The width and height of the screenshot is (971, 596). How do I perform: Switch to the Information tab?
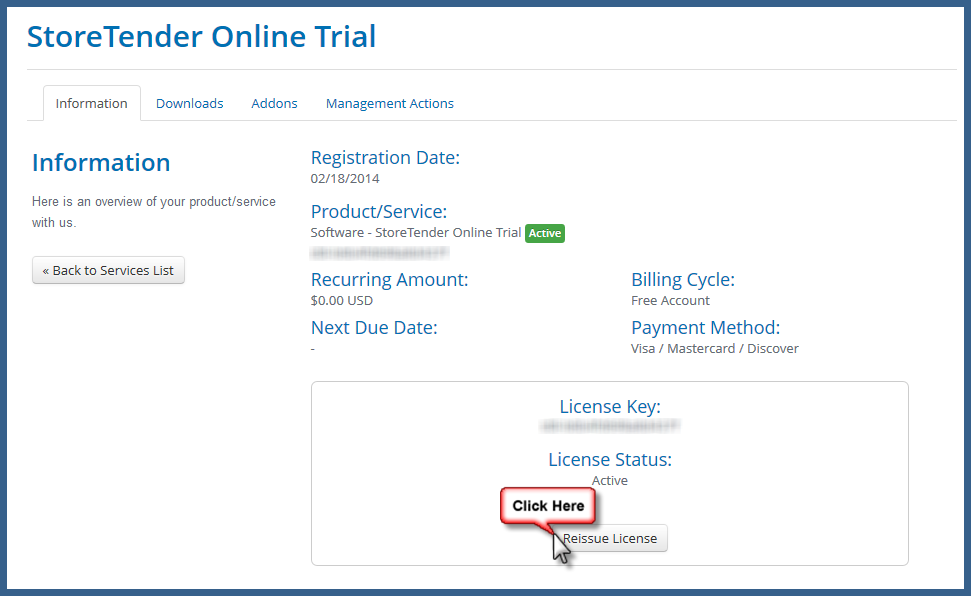click(92, 103)
